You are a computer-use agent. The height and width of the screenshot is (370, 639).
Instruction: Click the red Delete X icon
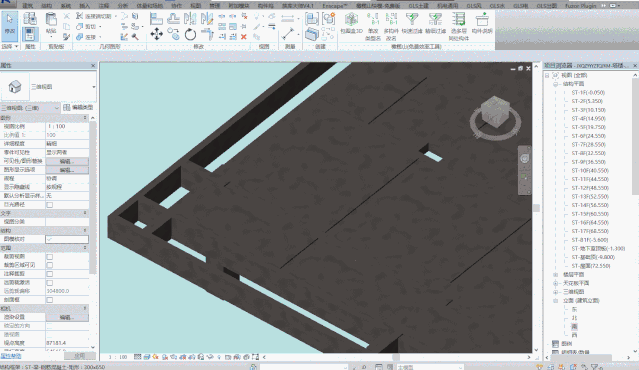click(244, 37)
